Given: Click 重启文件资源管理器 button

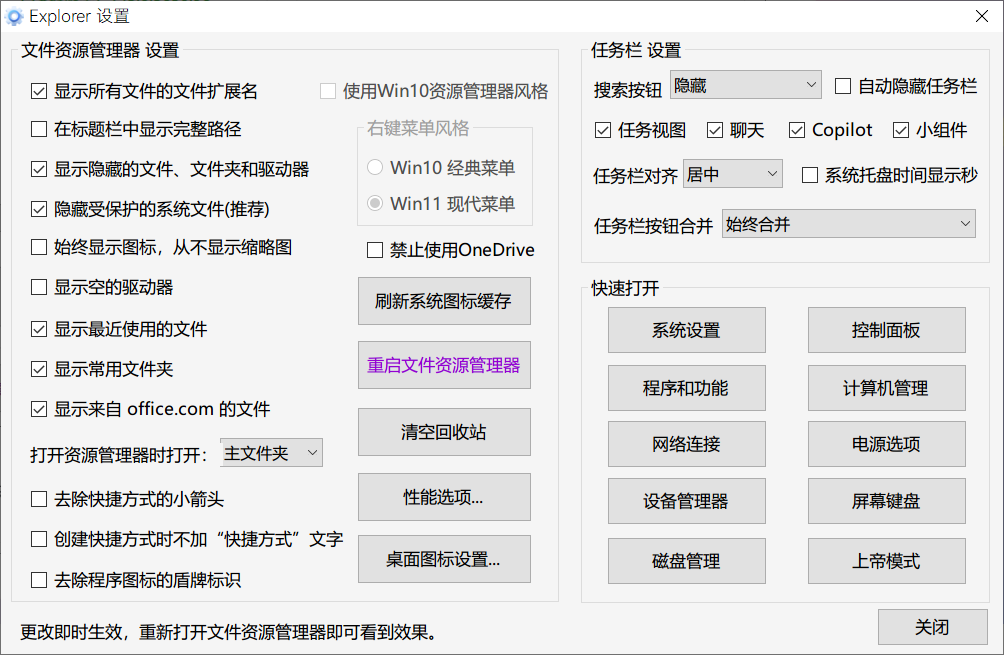Looking at the screenshot, I should (444, 365).
